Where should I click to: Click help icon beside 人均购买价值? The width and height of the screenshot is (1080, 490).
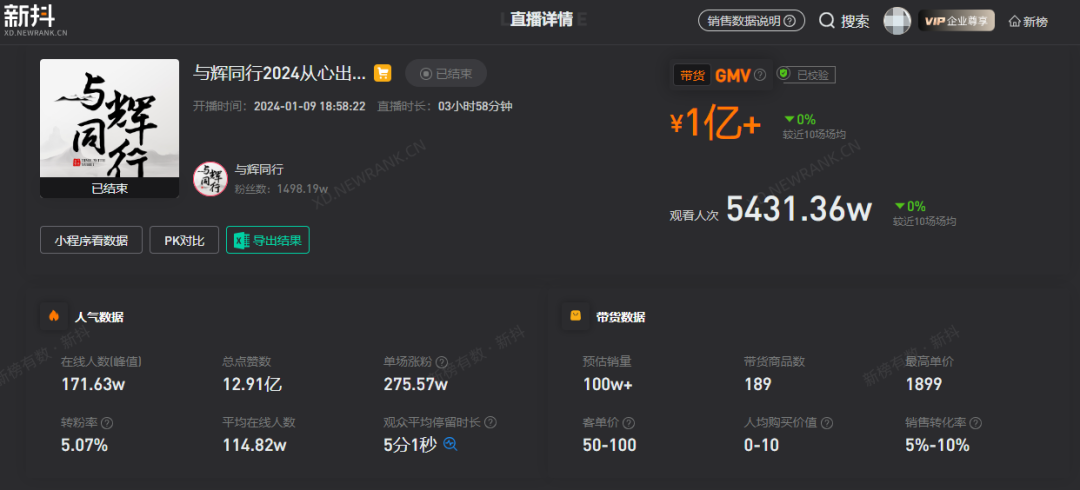[827, 422]
